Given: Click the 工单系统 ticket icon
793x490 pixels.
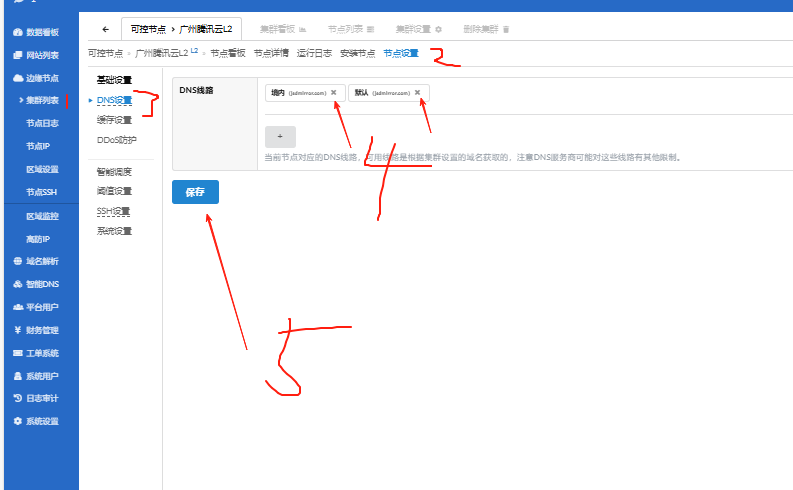Looking at the screenshot, I should (18, 353).
